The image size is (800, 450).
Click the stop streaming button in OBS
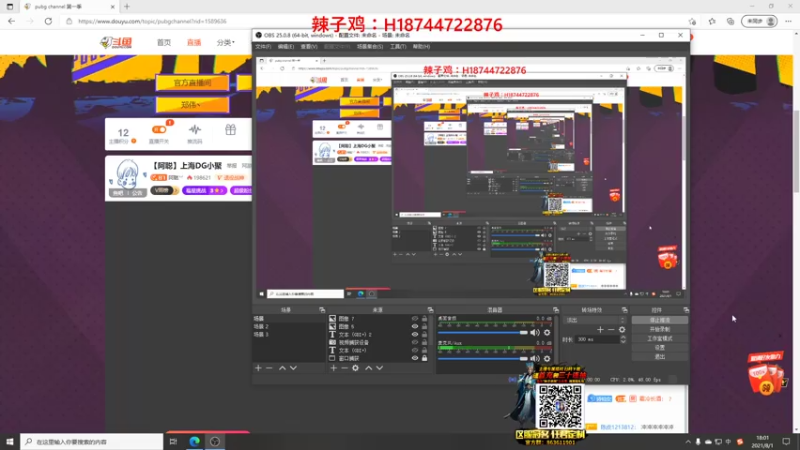[x=660, y=320]
